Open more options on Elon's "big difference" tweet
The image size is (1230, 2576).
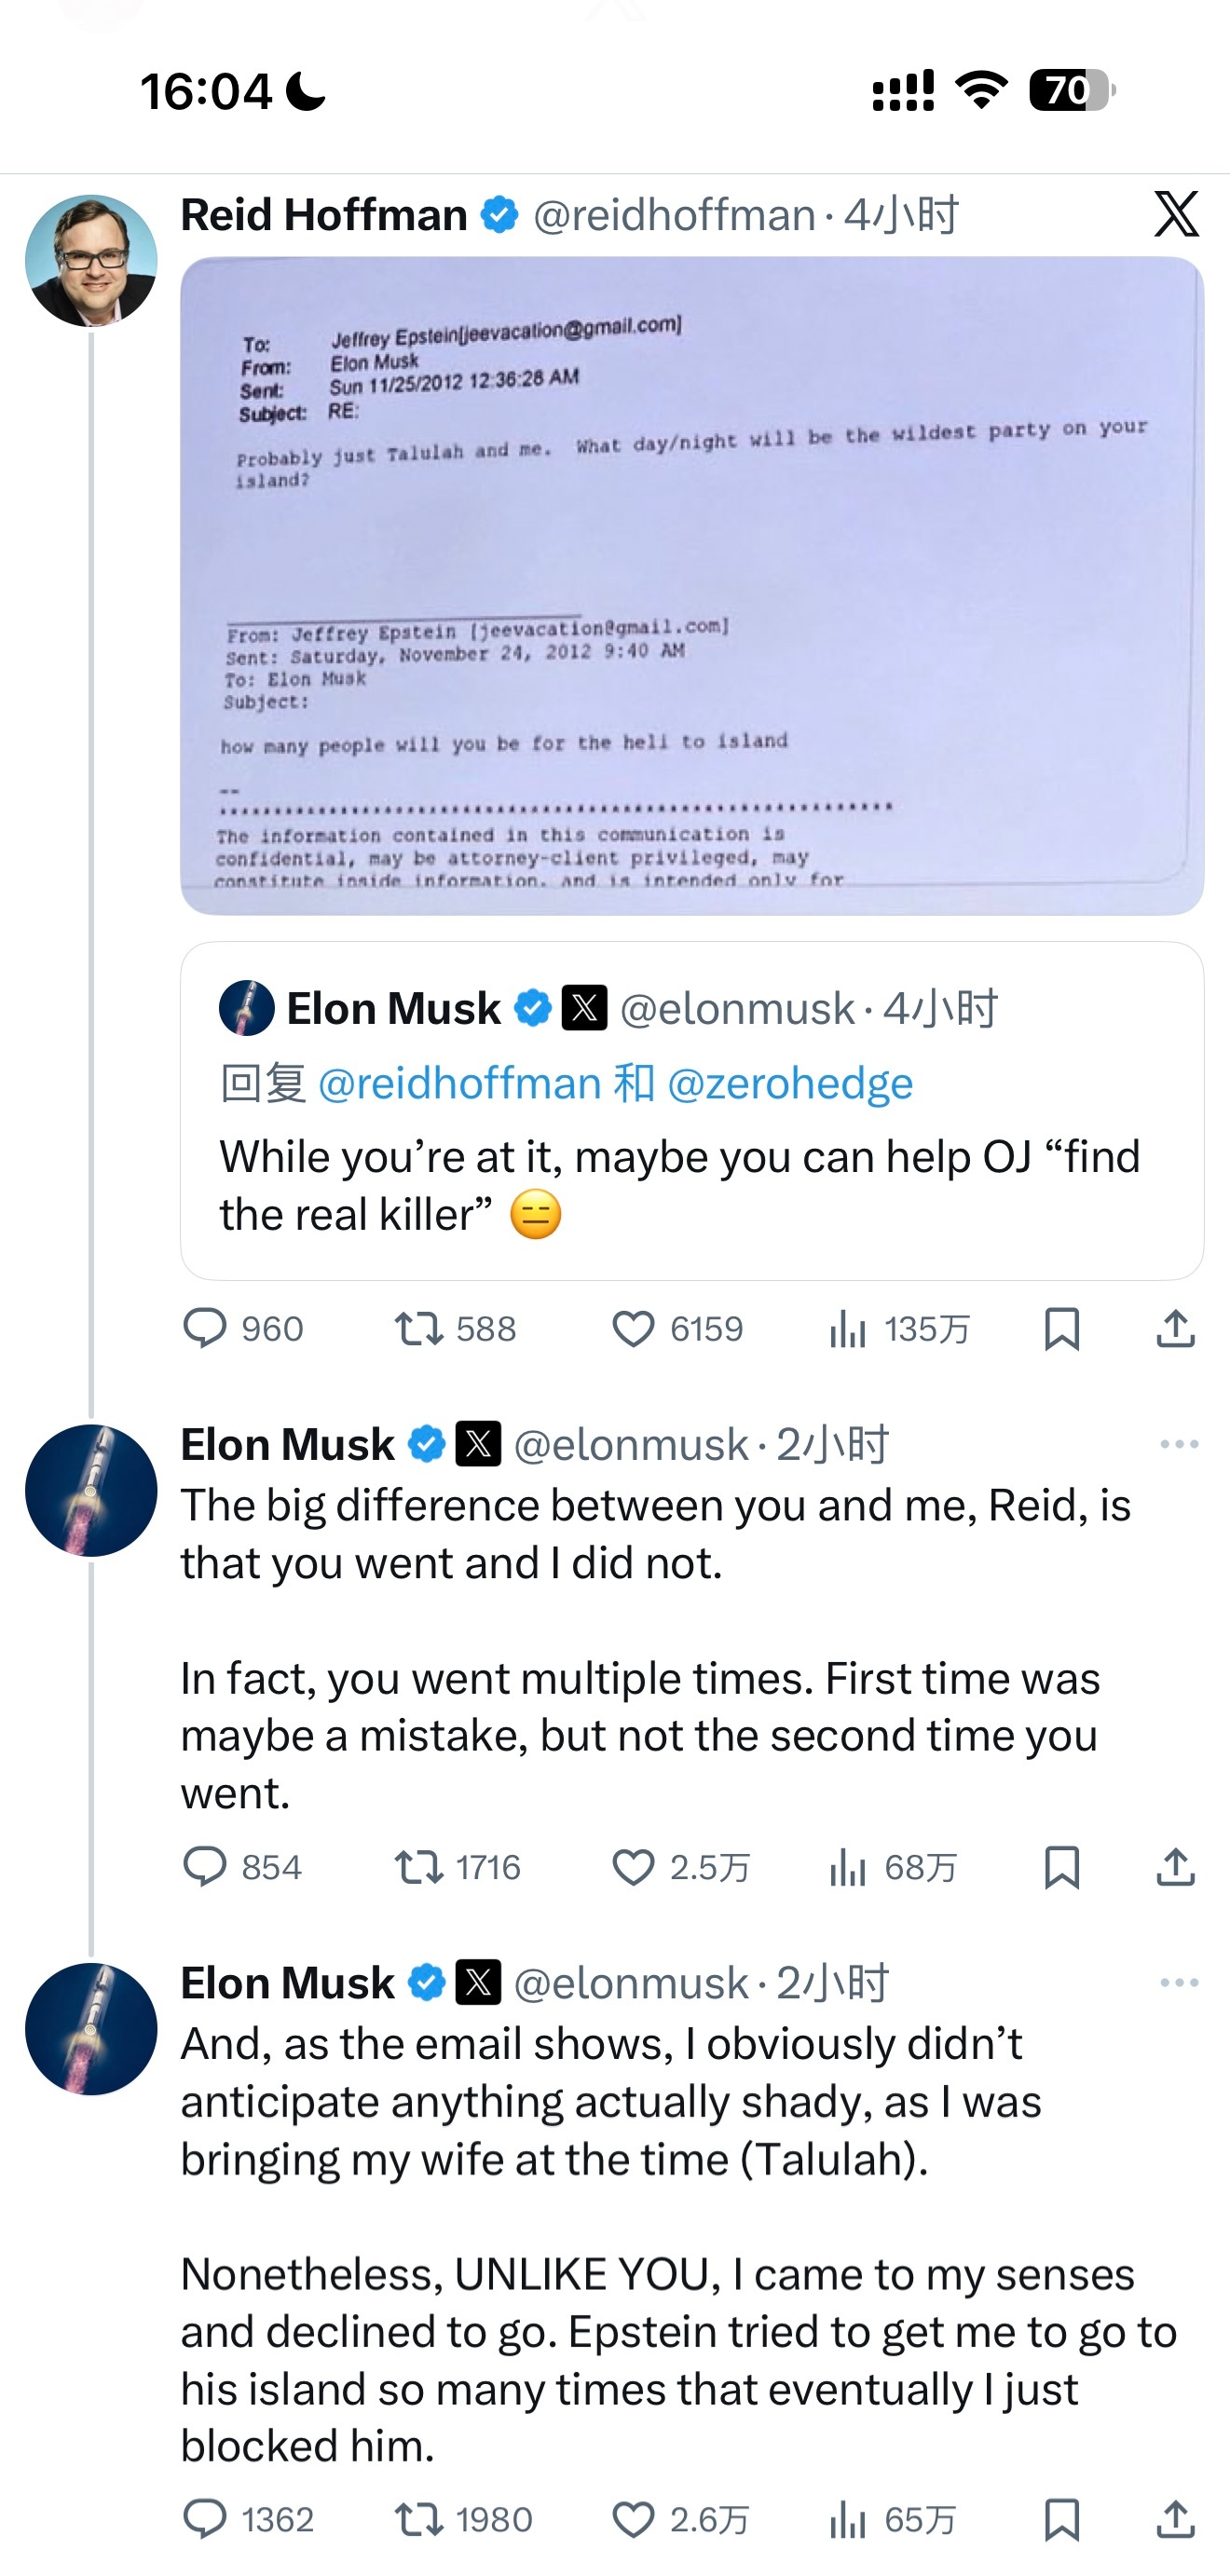(1179, 1444)
